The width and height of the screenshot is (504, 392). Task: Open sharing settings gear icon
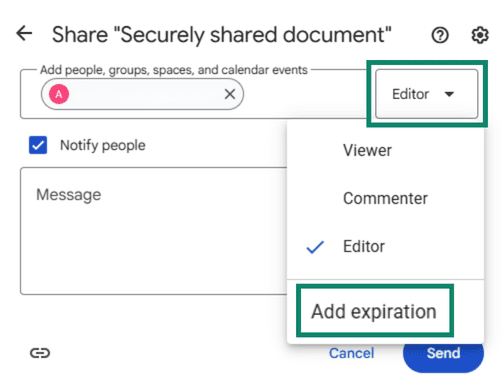[480, 35]
